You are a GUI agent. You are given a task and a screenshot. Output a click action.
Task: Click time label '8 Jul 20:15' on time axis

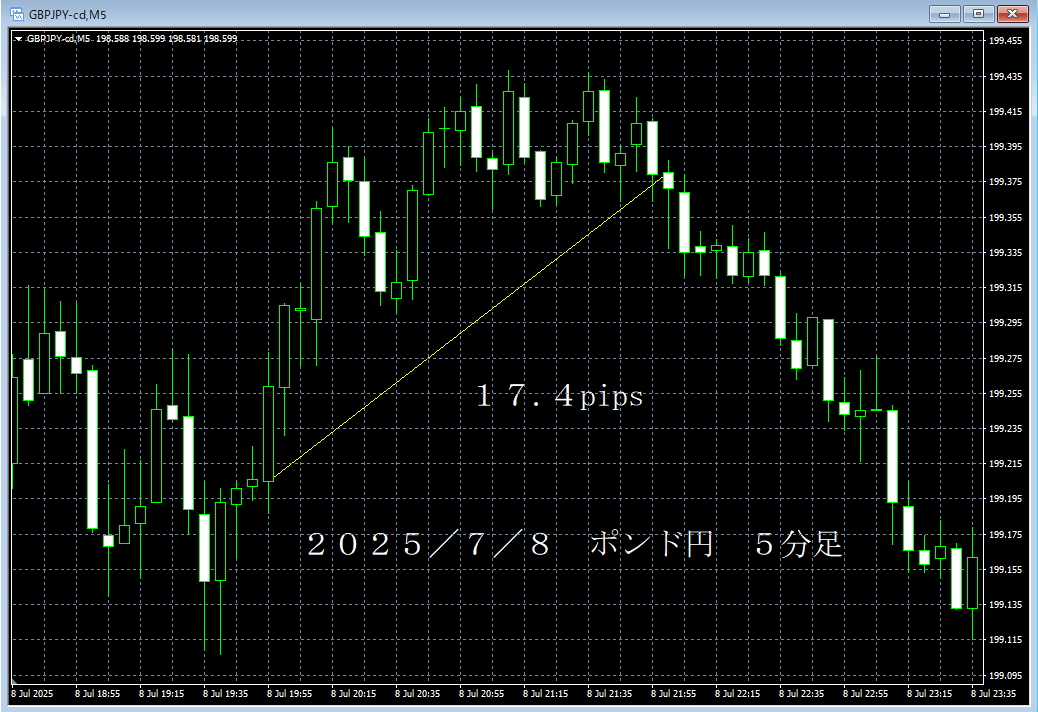354,694
